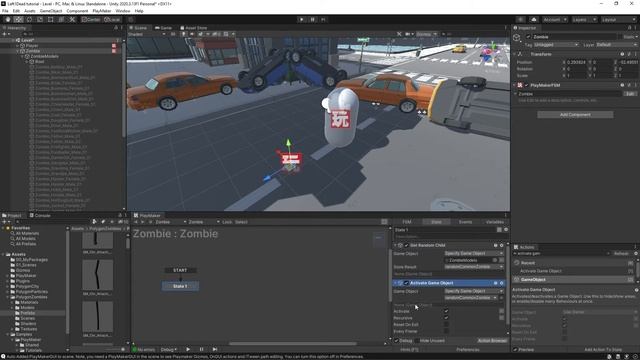Toggle the Debug checkbox in PlayMaker
Viewport: 640px width, 360px height.
tap(396, 340)
